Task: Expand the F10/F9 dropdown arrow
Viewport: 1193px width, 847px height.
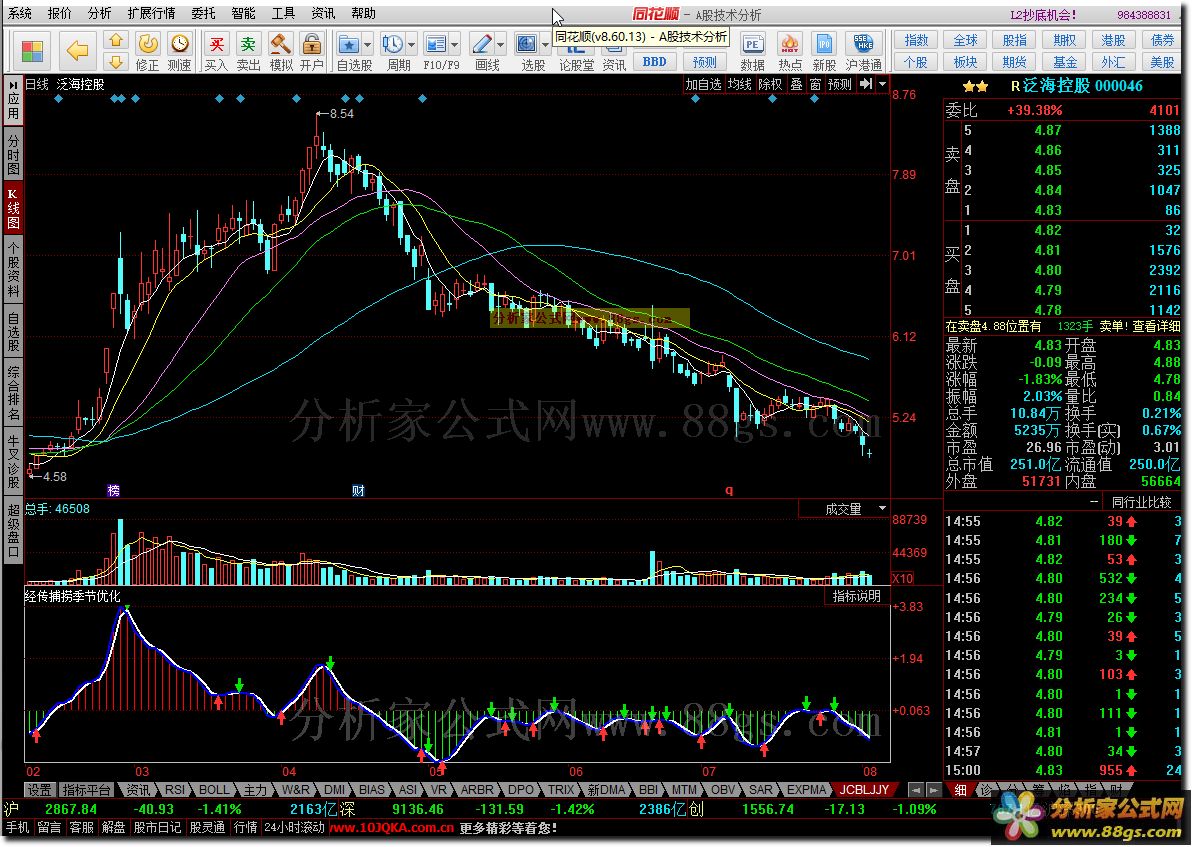Action: [x=454, y=44]
